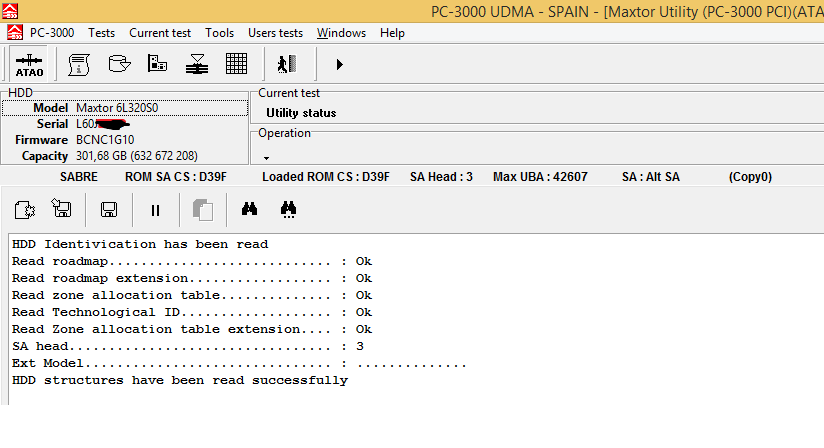Screen dimensions: 824x448
Task: Open the Help menu
Action: pos(392,33)
